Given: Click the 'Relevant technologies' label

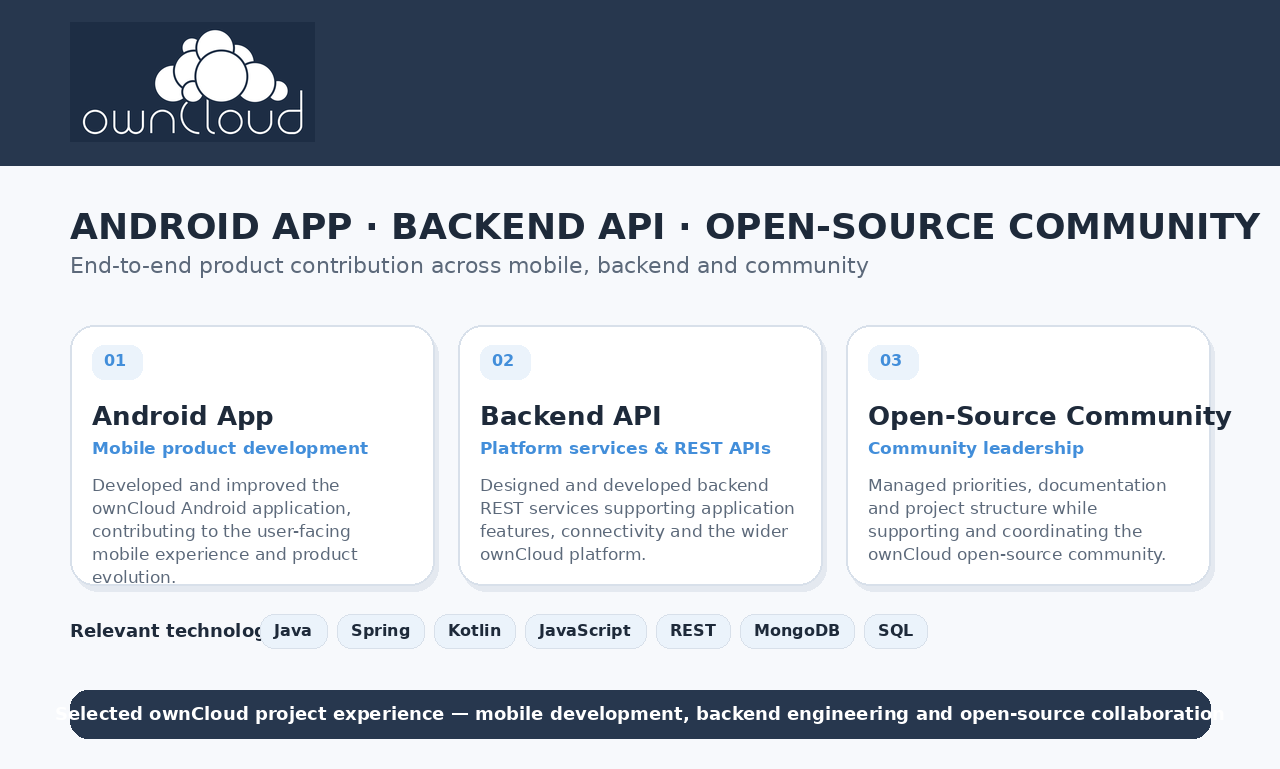Looking at the screenshot, I should click(x=166, y=631).
